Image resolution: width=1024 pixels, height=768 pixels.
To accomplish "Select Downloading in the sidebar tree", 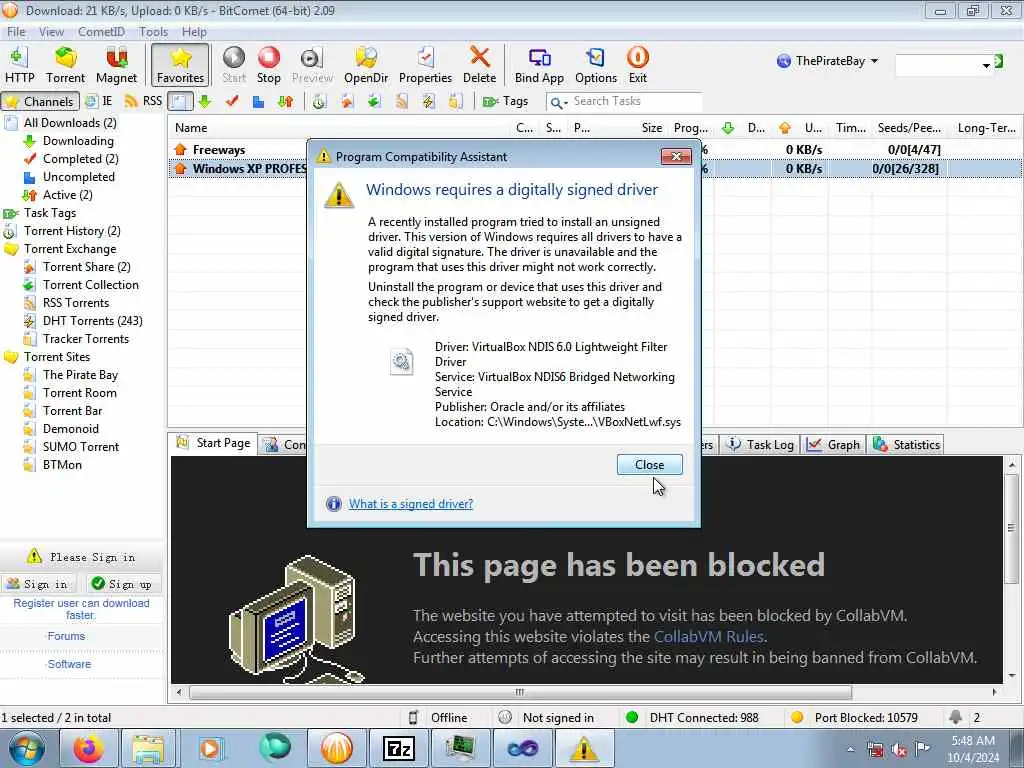I will (x=78, y=141).
